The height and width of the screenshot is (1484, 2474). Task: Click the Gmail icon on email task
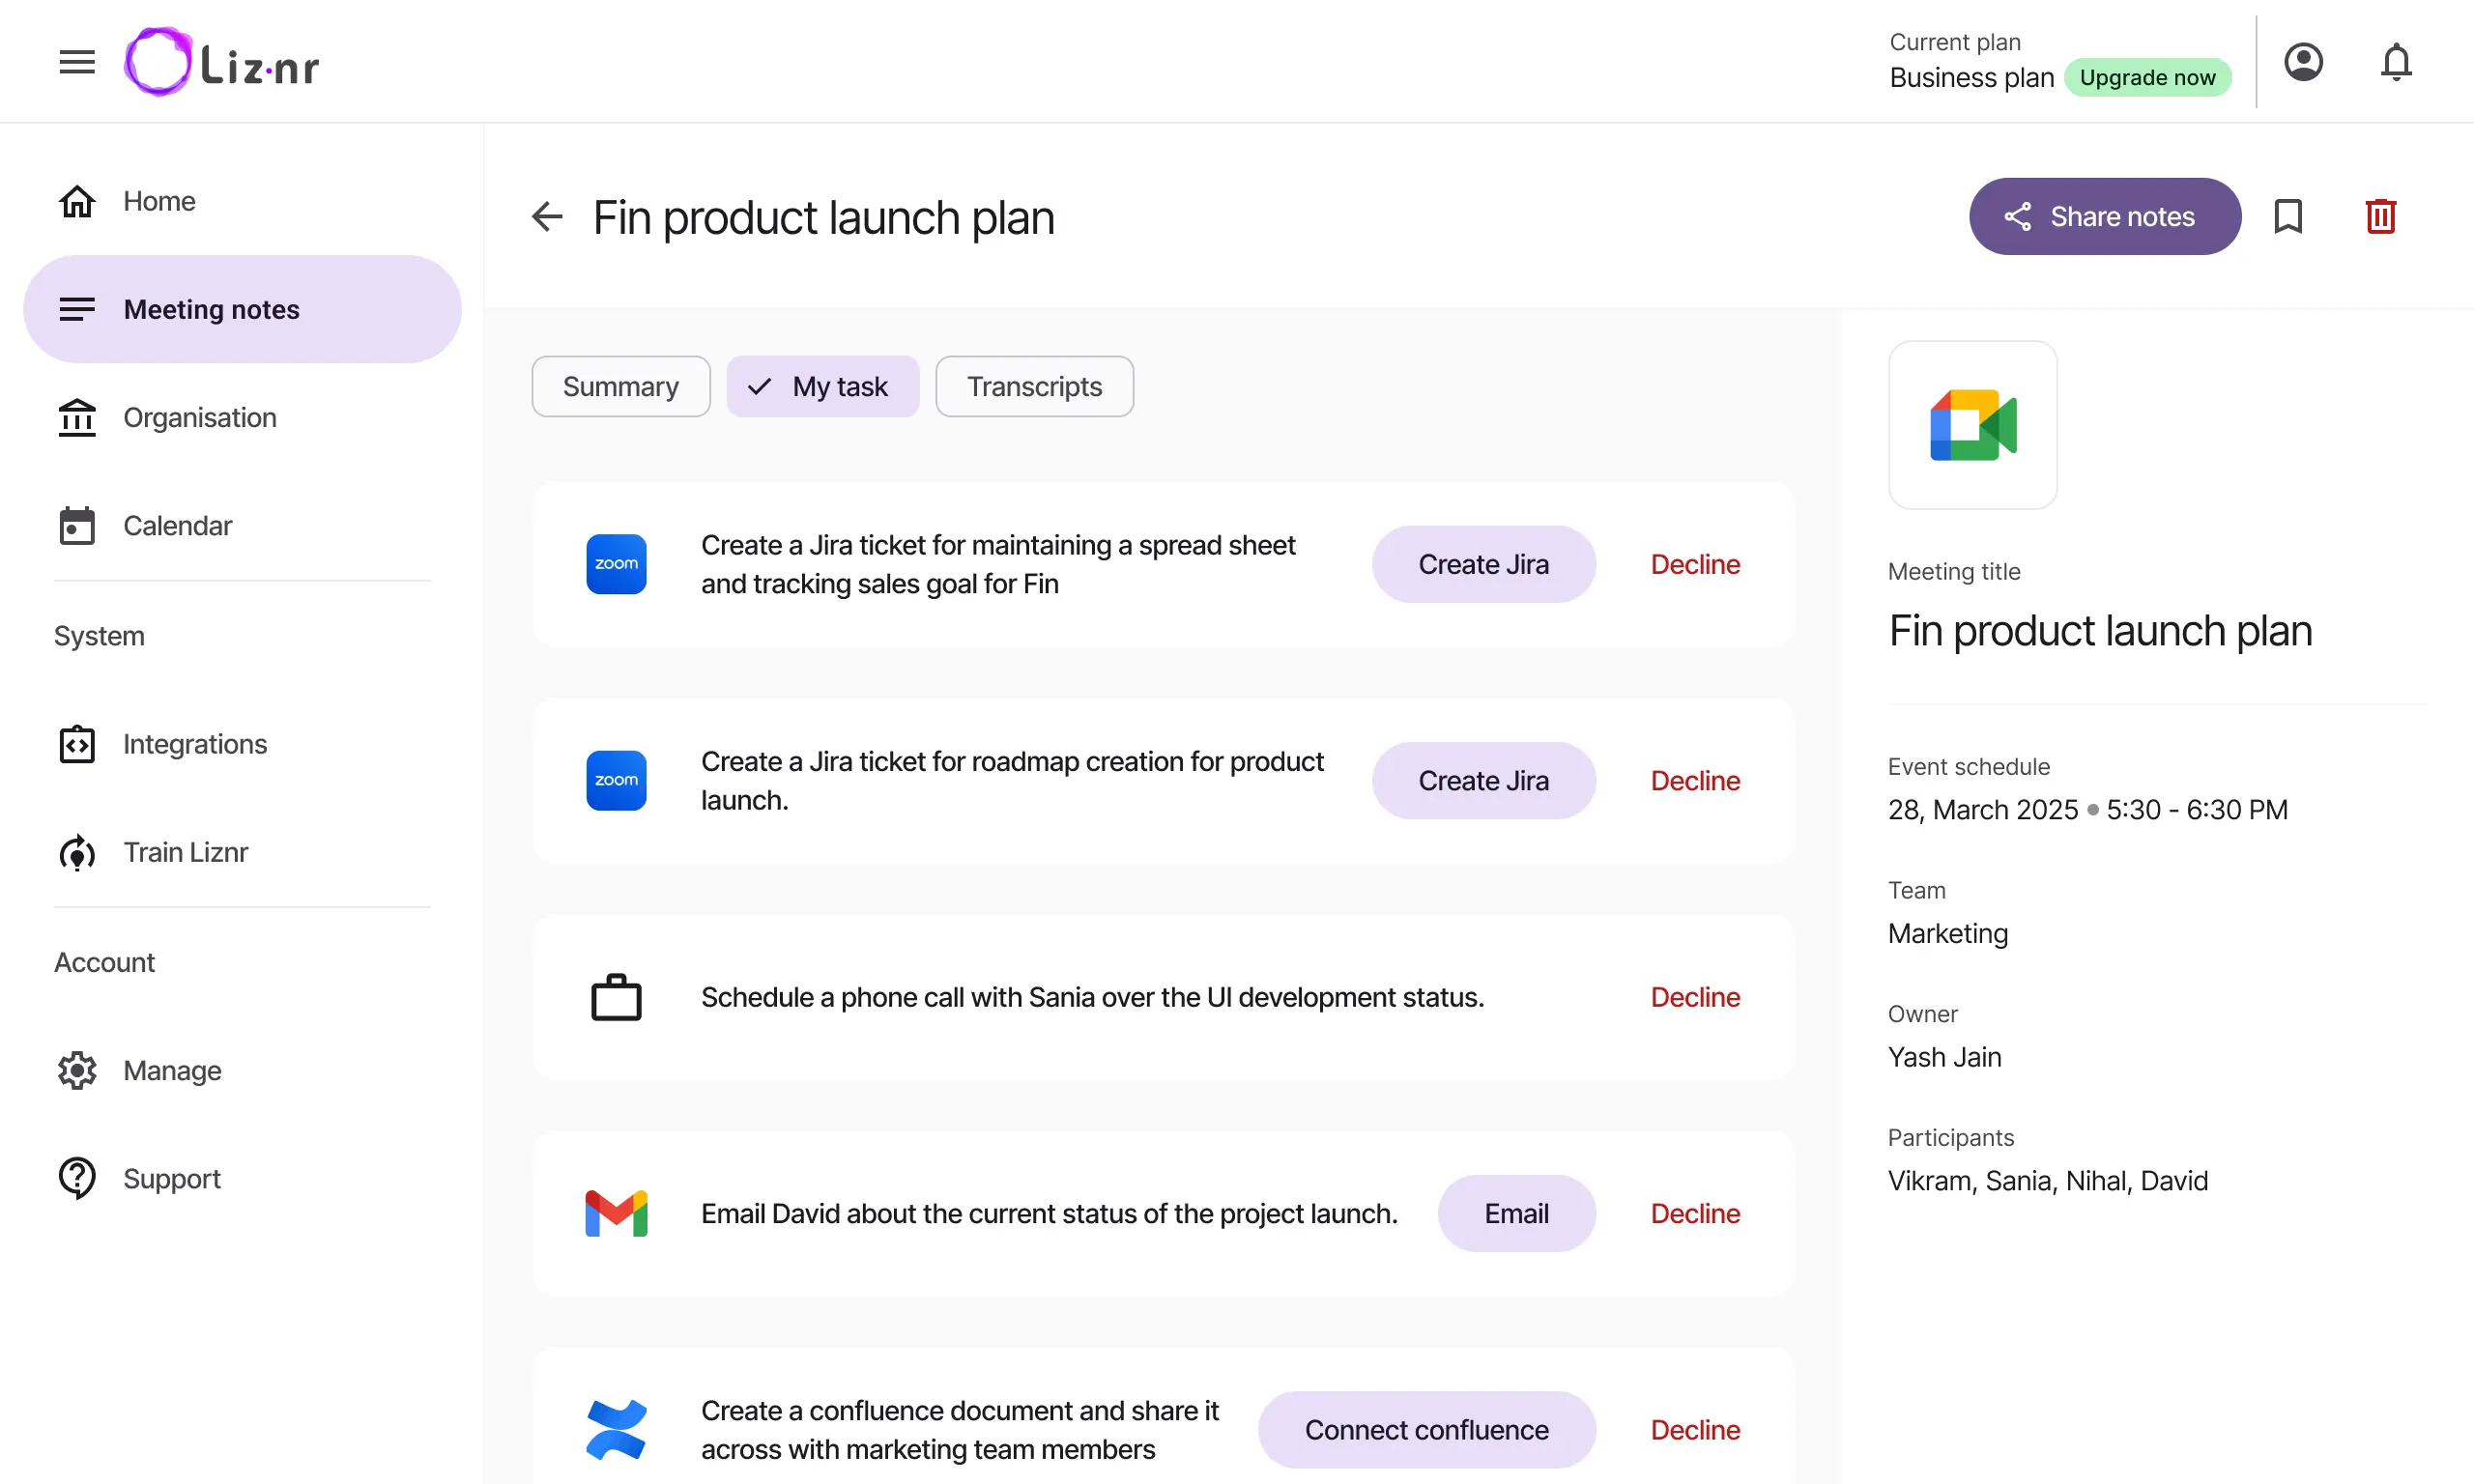(x=616, y=1213)
